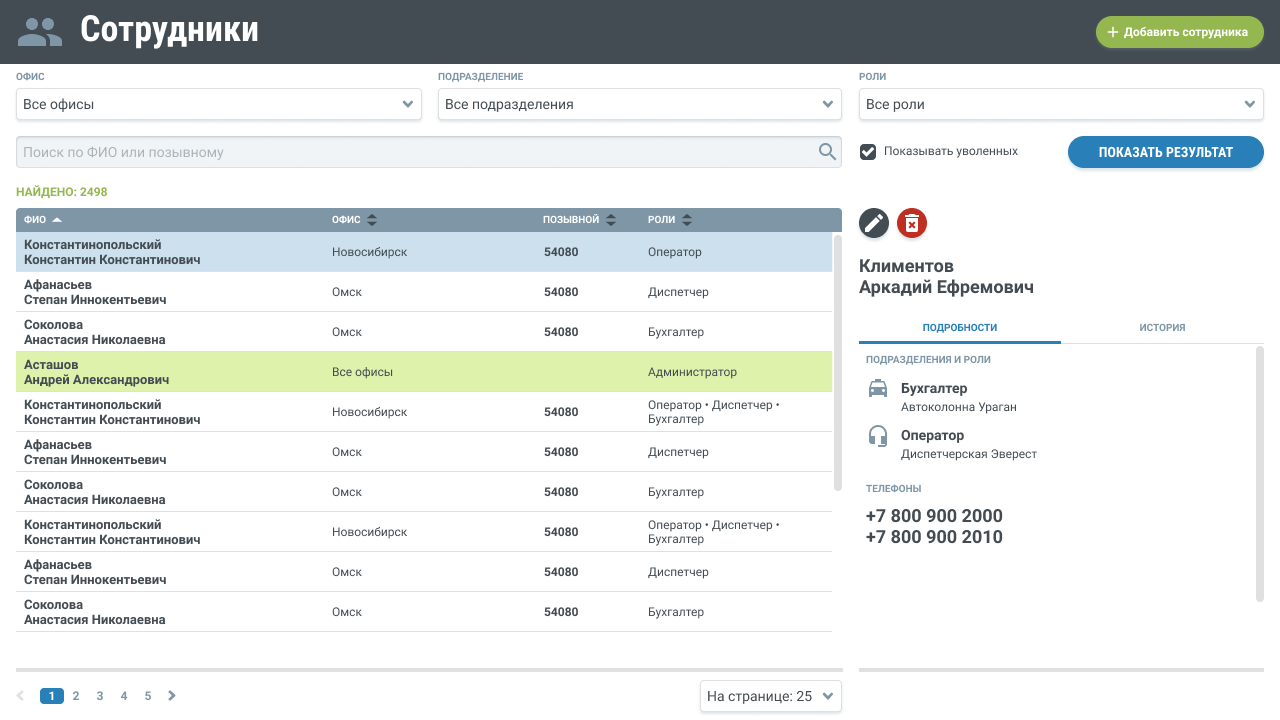Open the Все офисы dropdown
This screenshot has height=720, width=1280.
[218, 104]
